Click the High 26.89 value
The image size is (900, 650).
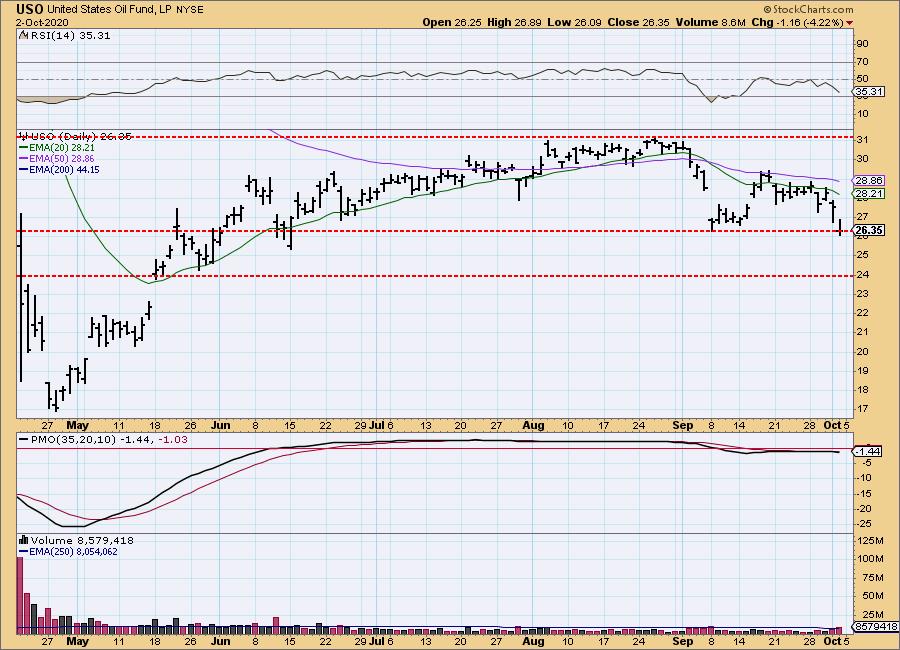(x=514, y=22)
